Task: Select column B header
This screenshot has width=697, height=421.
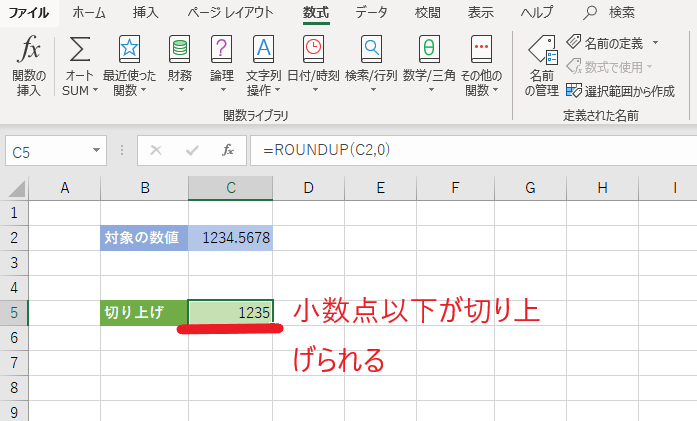Action: pyautogui.click(x=144, y=188)
